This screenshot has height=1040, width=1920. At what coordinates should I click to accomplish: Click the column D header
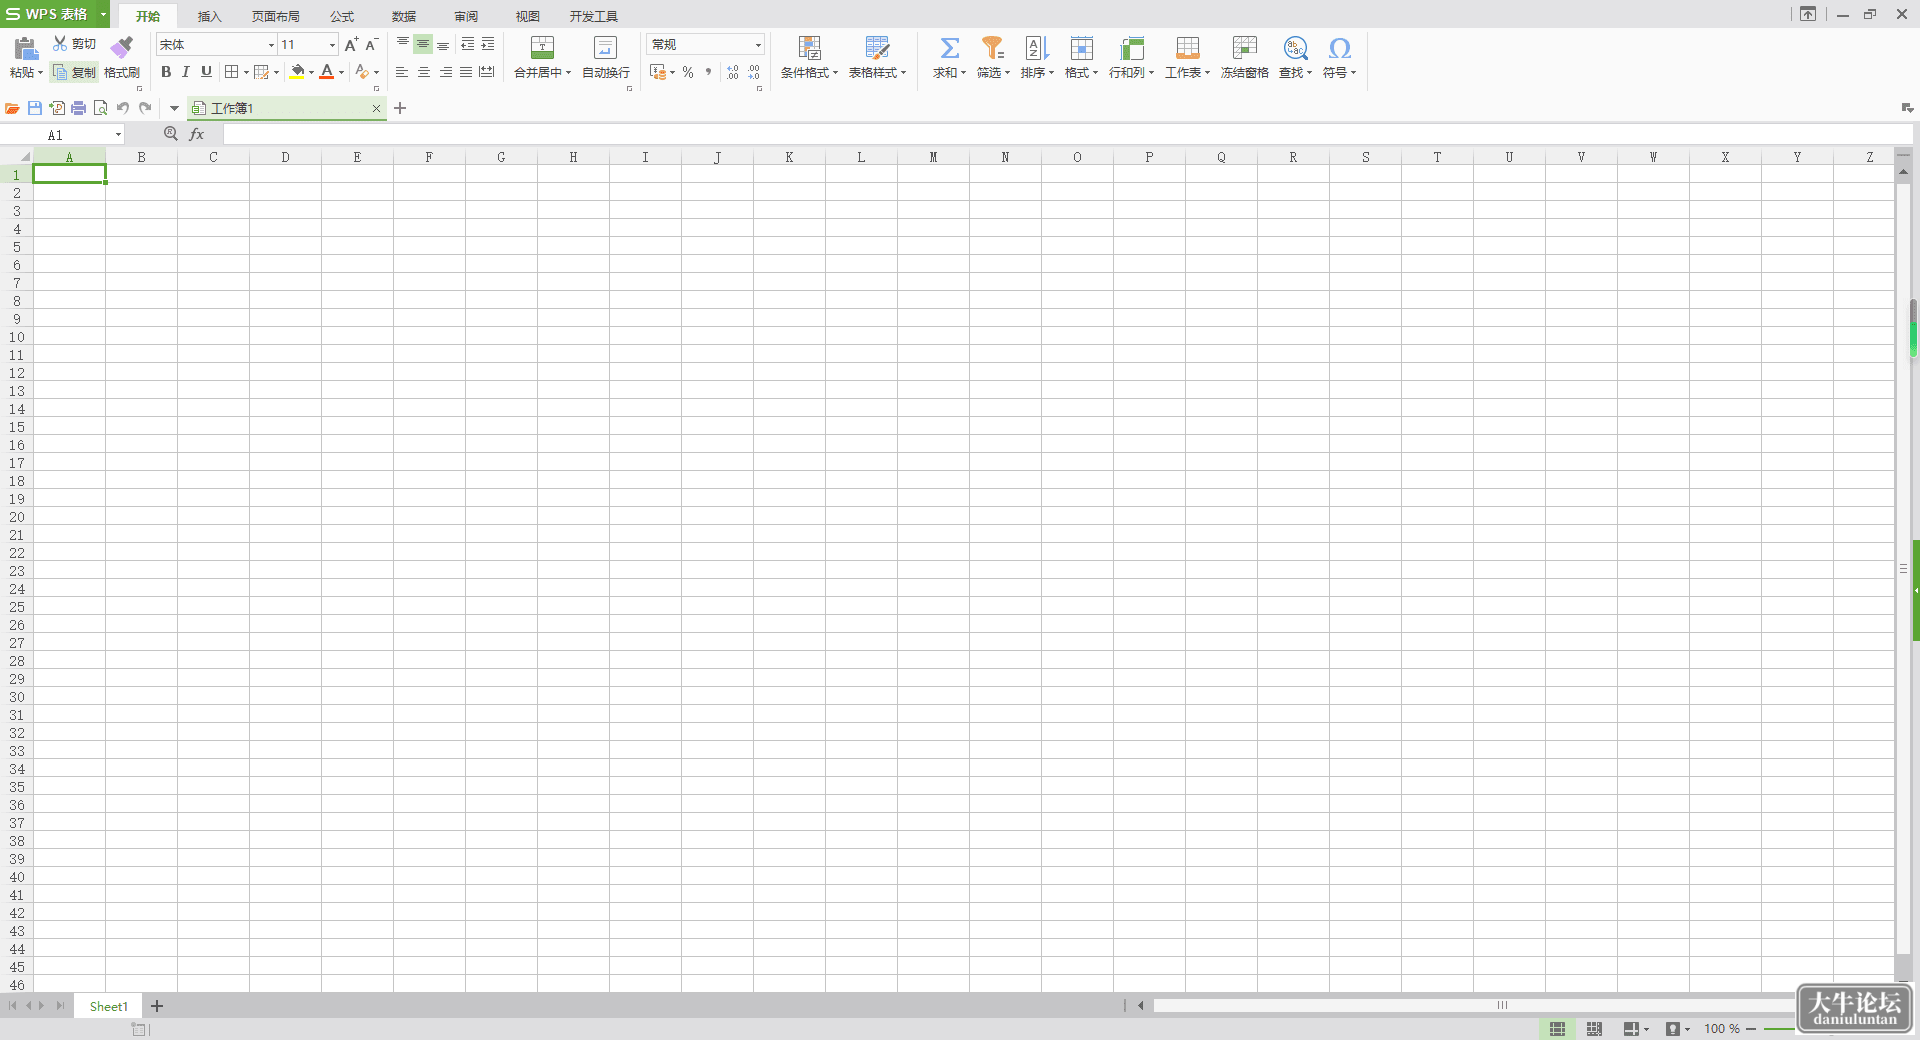(x=285, y=157)
